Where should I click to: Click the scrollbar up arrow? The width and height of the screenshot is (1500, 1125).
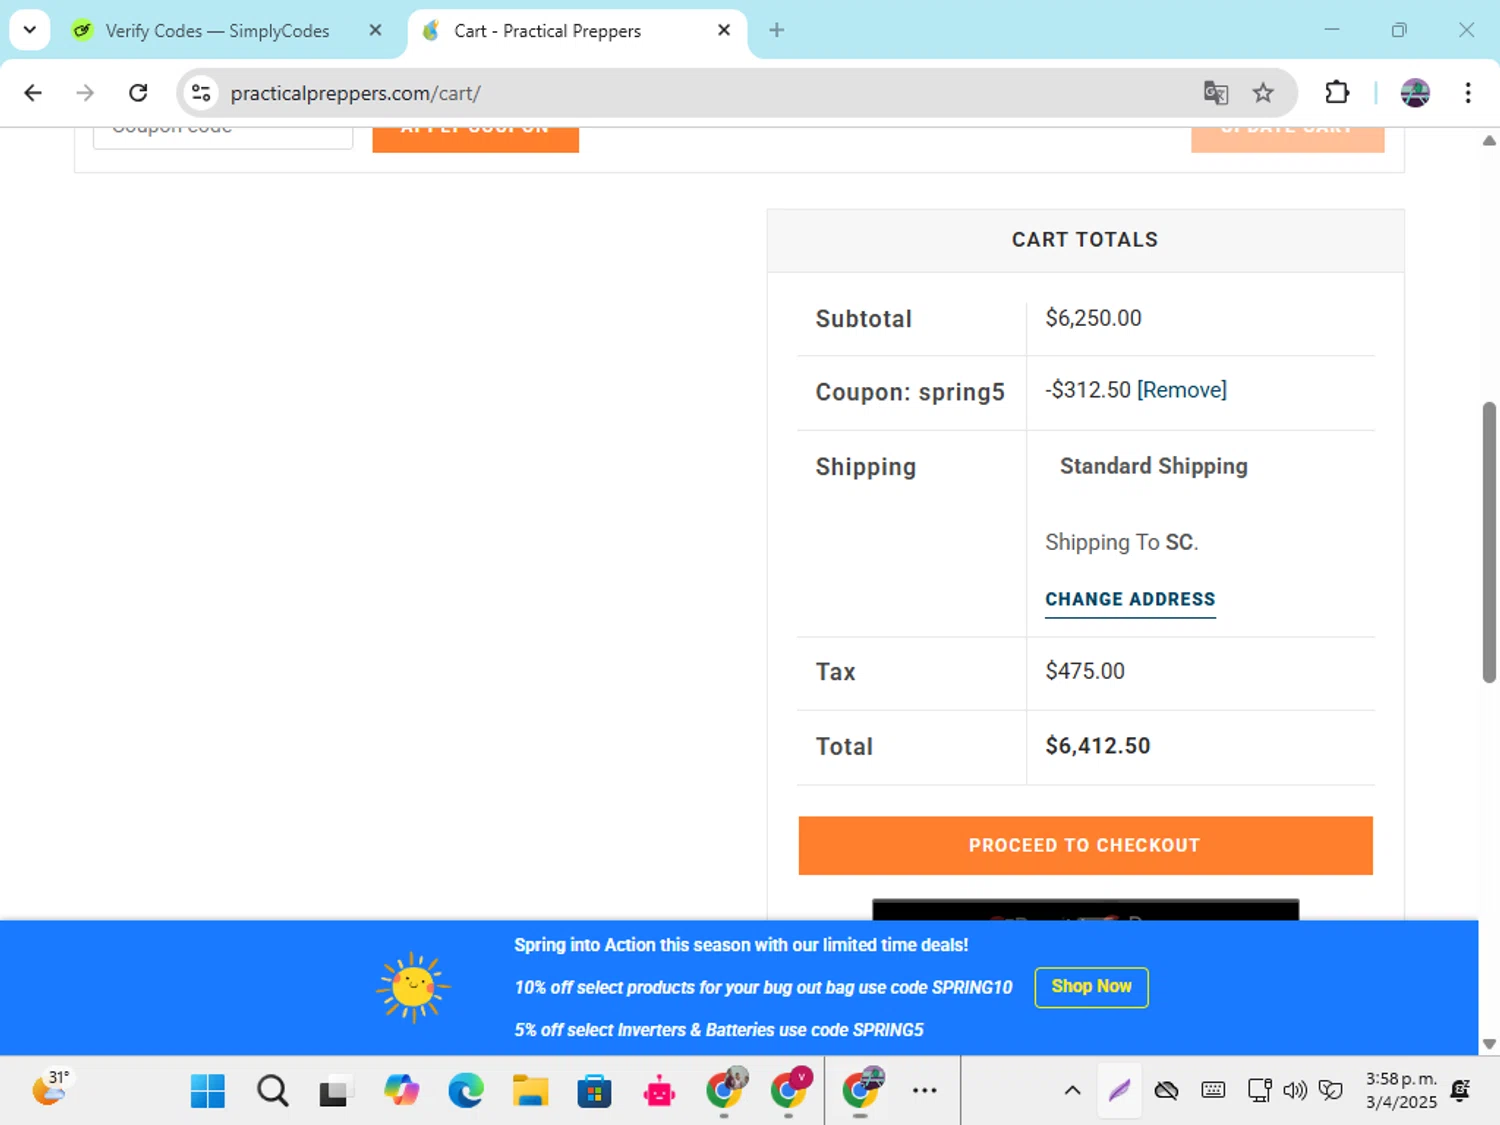point(1489,140)
